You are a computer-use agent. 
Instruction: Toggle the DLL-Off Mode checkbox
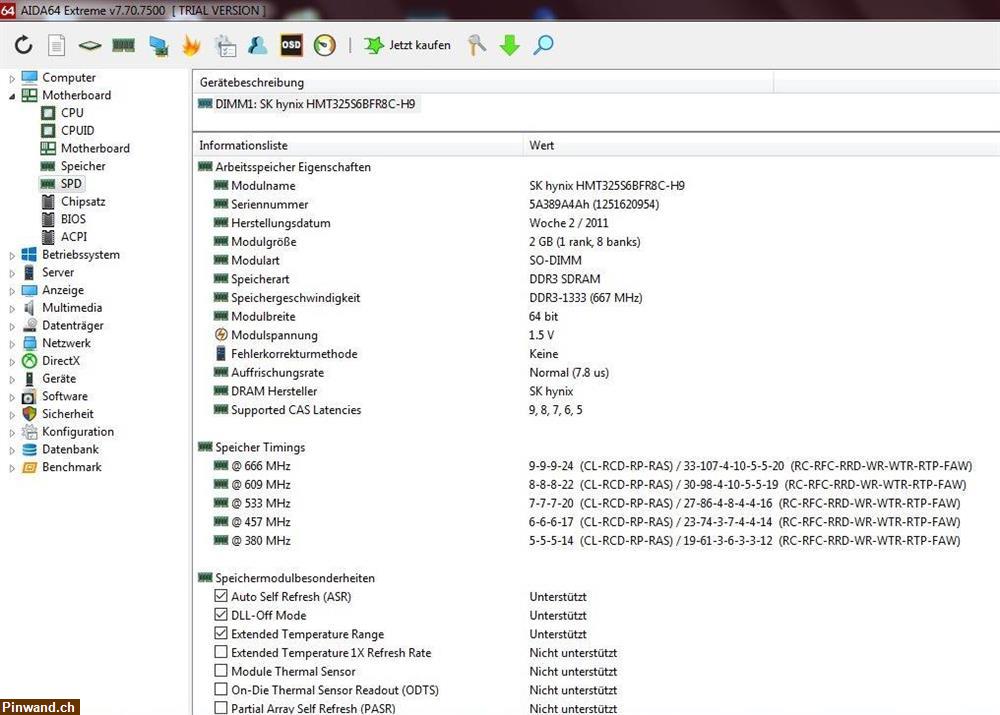click(221, 615)
